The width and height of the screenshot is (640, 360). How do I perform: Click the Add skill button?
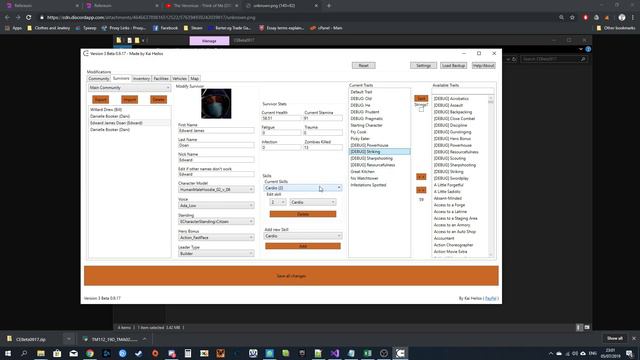point(303,246)
